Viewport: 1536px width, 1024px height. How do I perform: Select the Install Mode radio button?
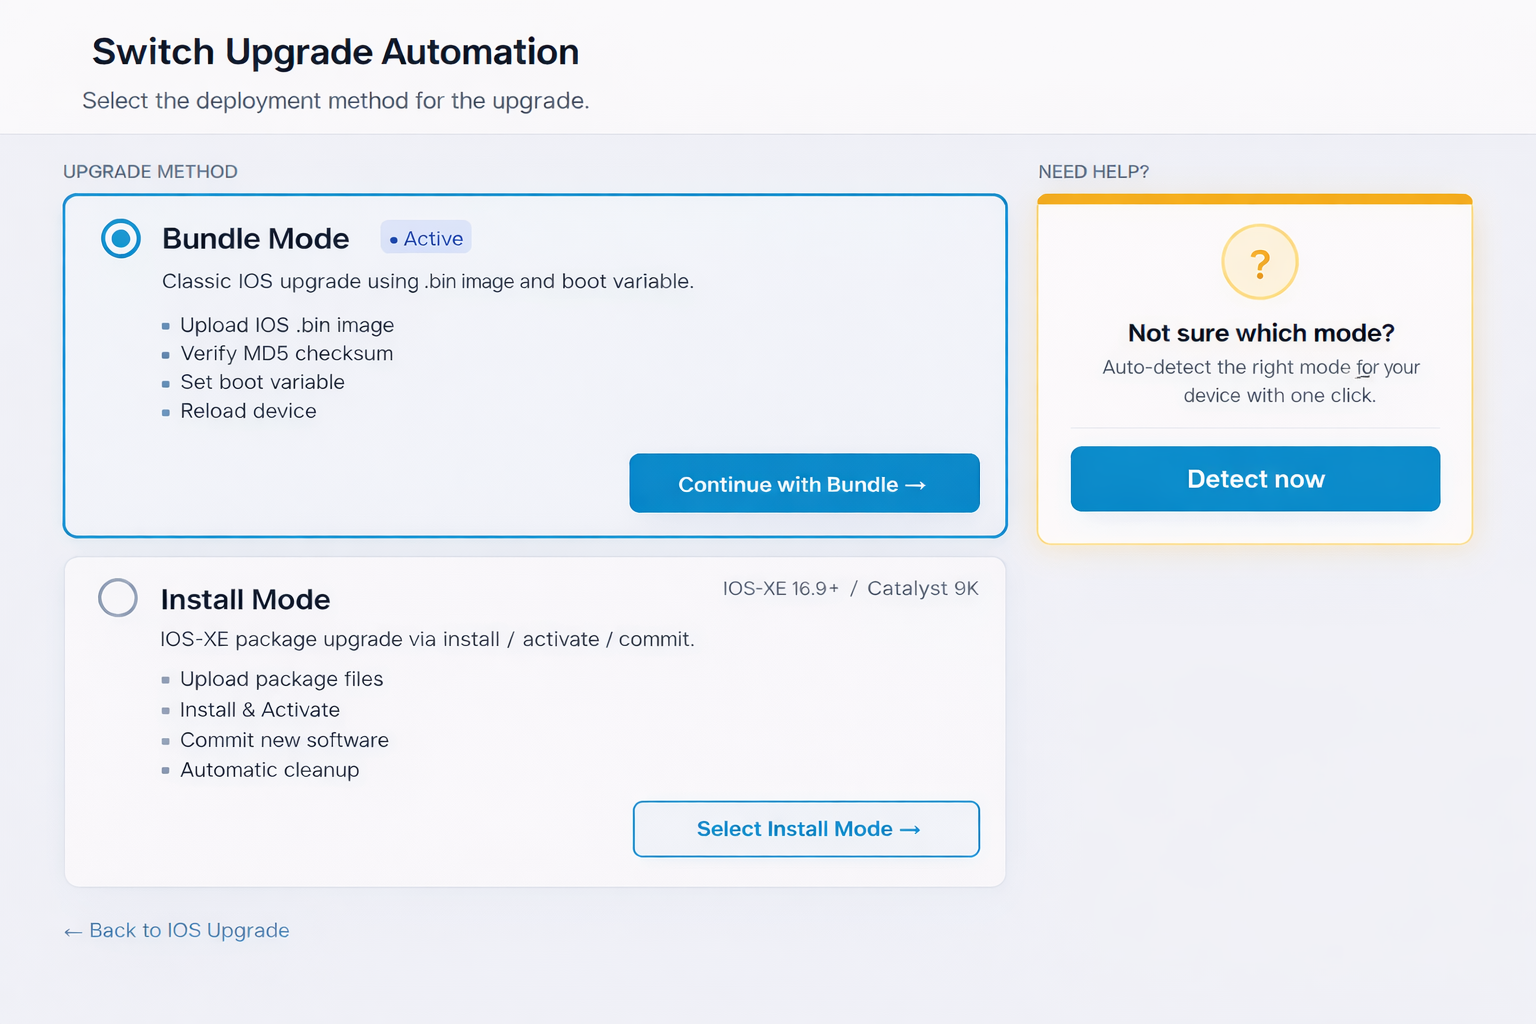pyautogui.click(x=117, y=598)
